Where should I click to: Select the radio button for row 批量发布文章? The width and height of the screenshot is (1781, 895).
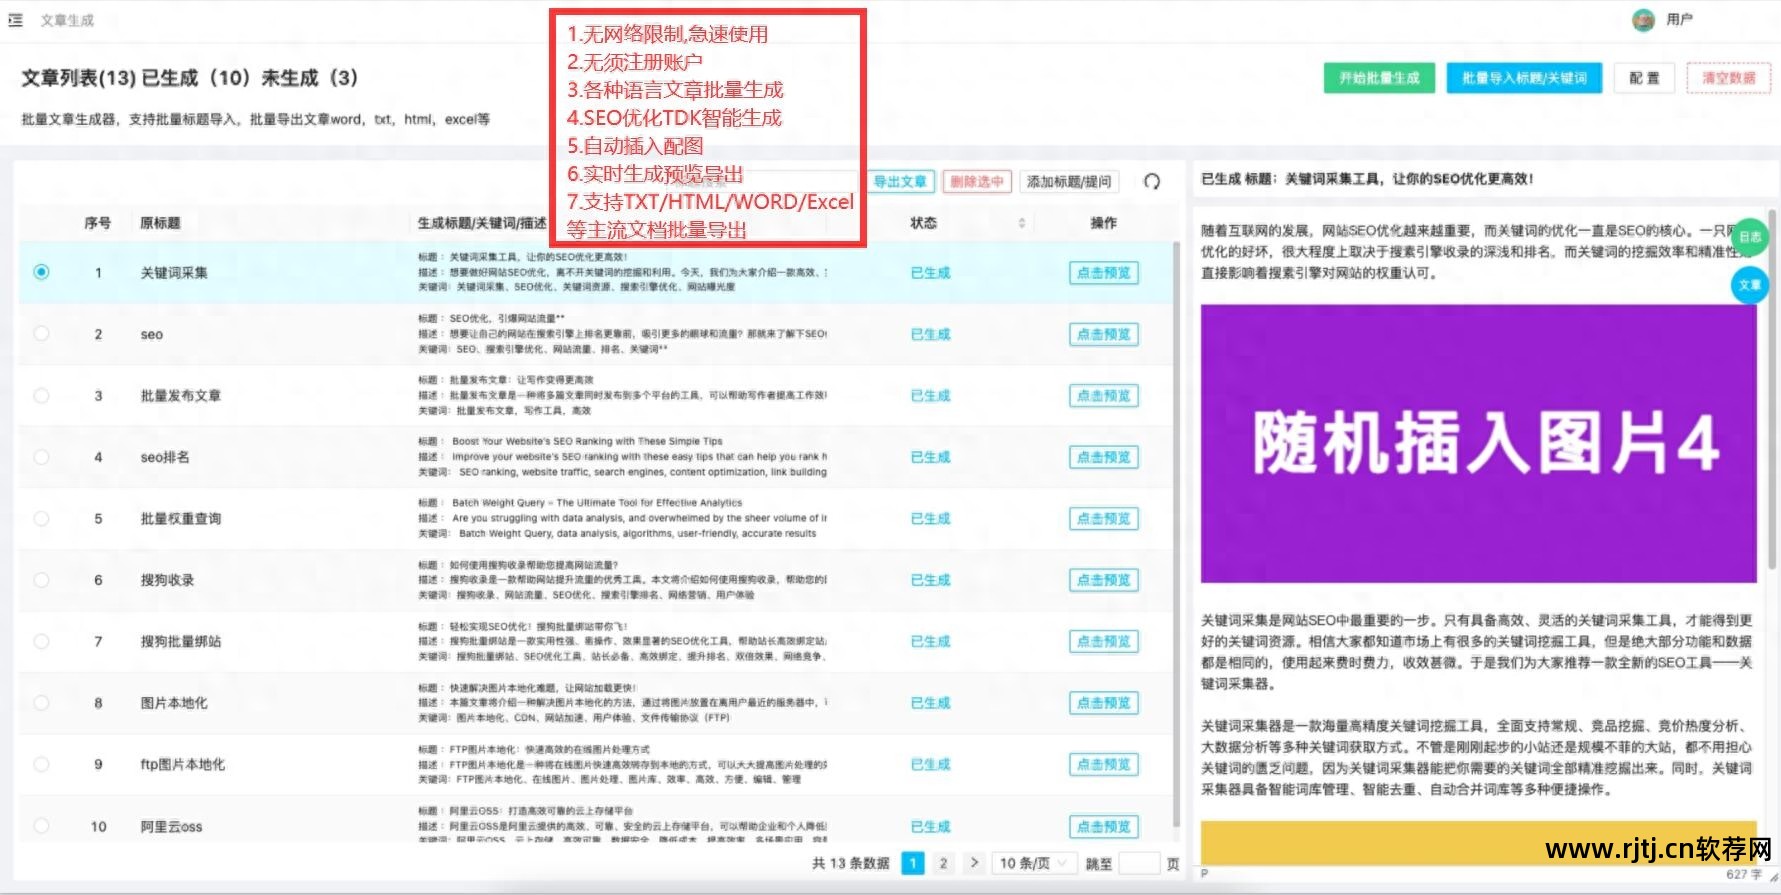pyautogui.click(x=41, y=396)
